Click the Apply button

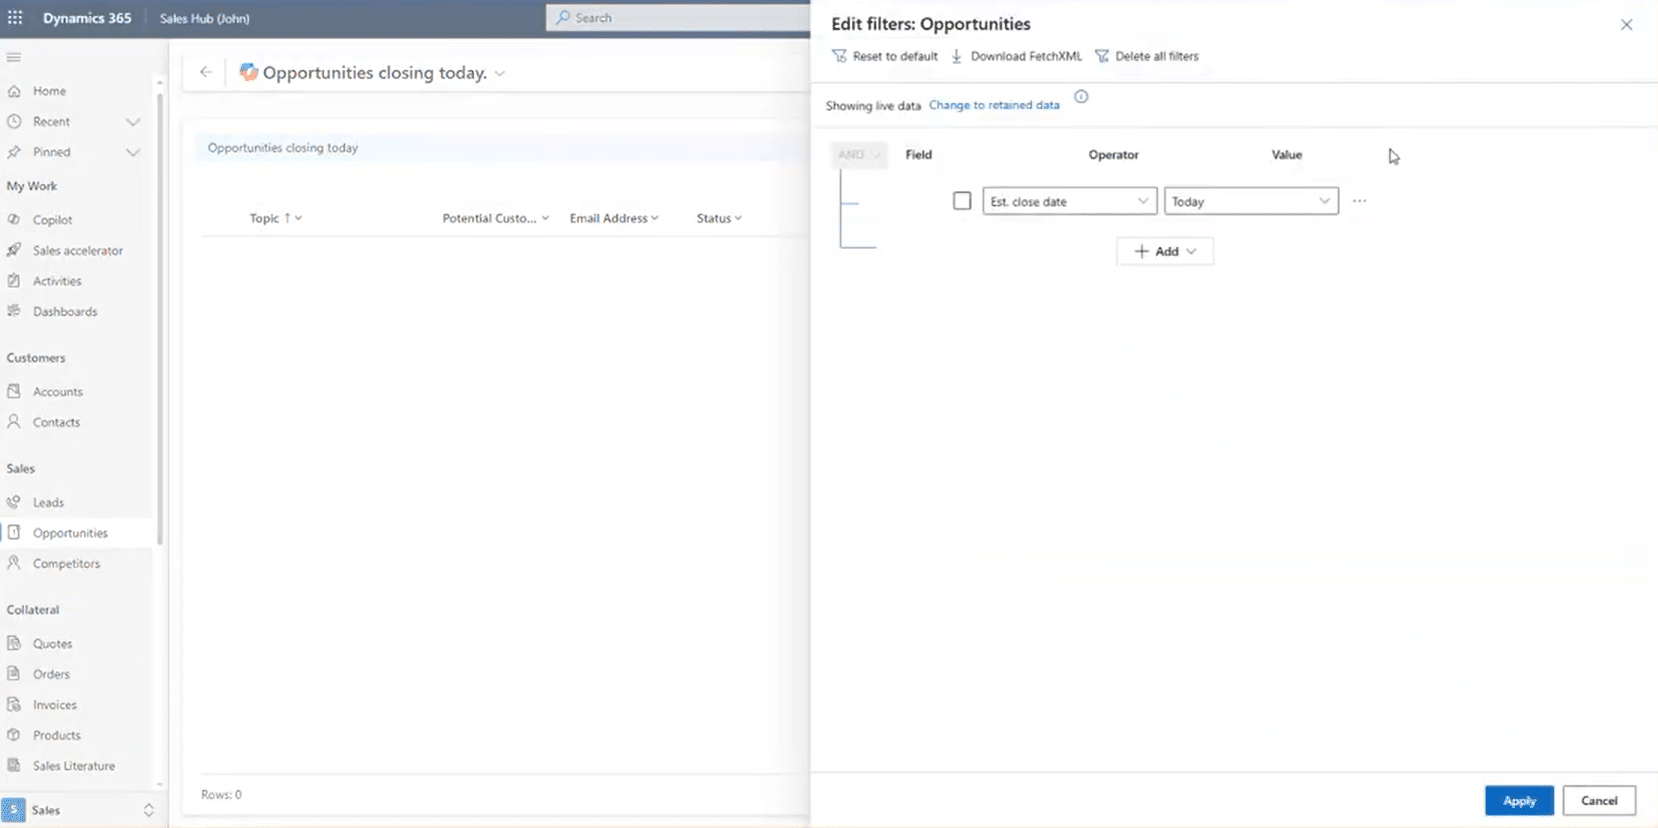pos(1518,801)
